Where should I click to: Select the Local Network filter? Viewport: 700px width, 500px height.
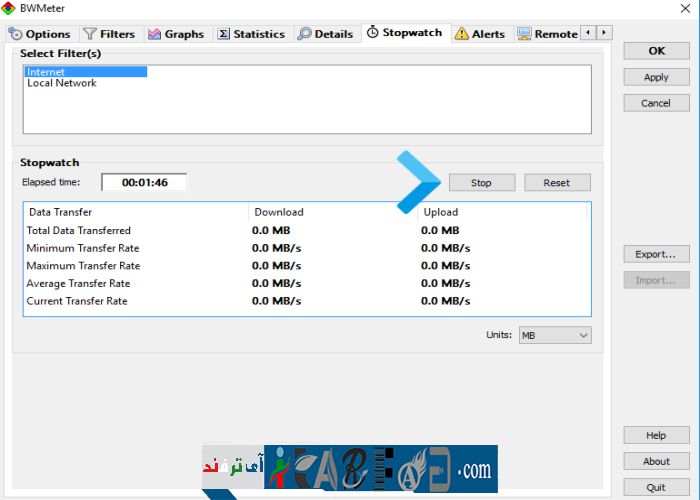[61, 84]
